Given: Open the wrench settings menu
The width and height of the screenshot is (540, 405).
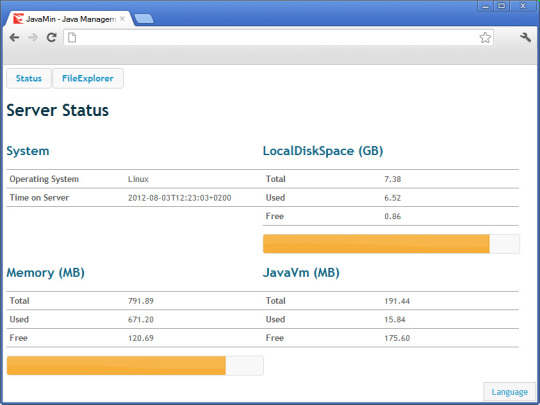Looking at the screenshot, I should [526, 37].
